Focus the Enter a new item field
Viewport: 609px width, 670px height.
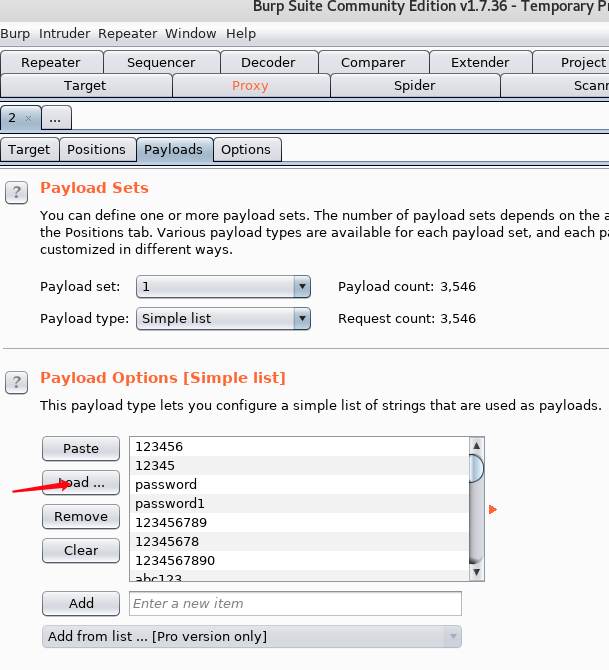tap(295, 603)
